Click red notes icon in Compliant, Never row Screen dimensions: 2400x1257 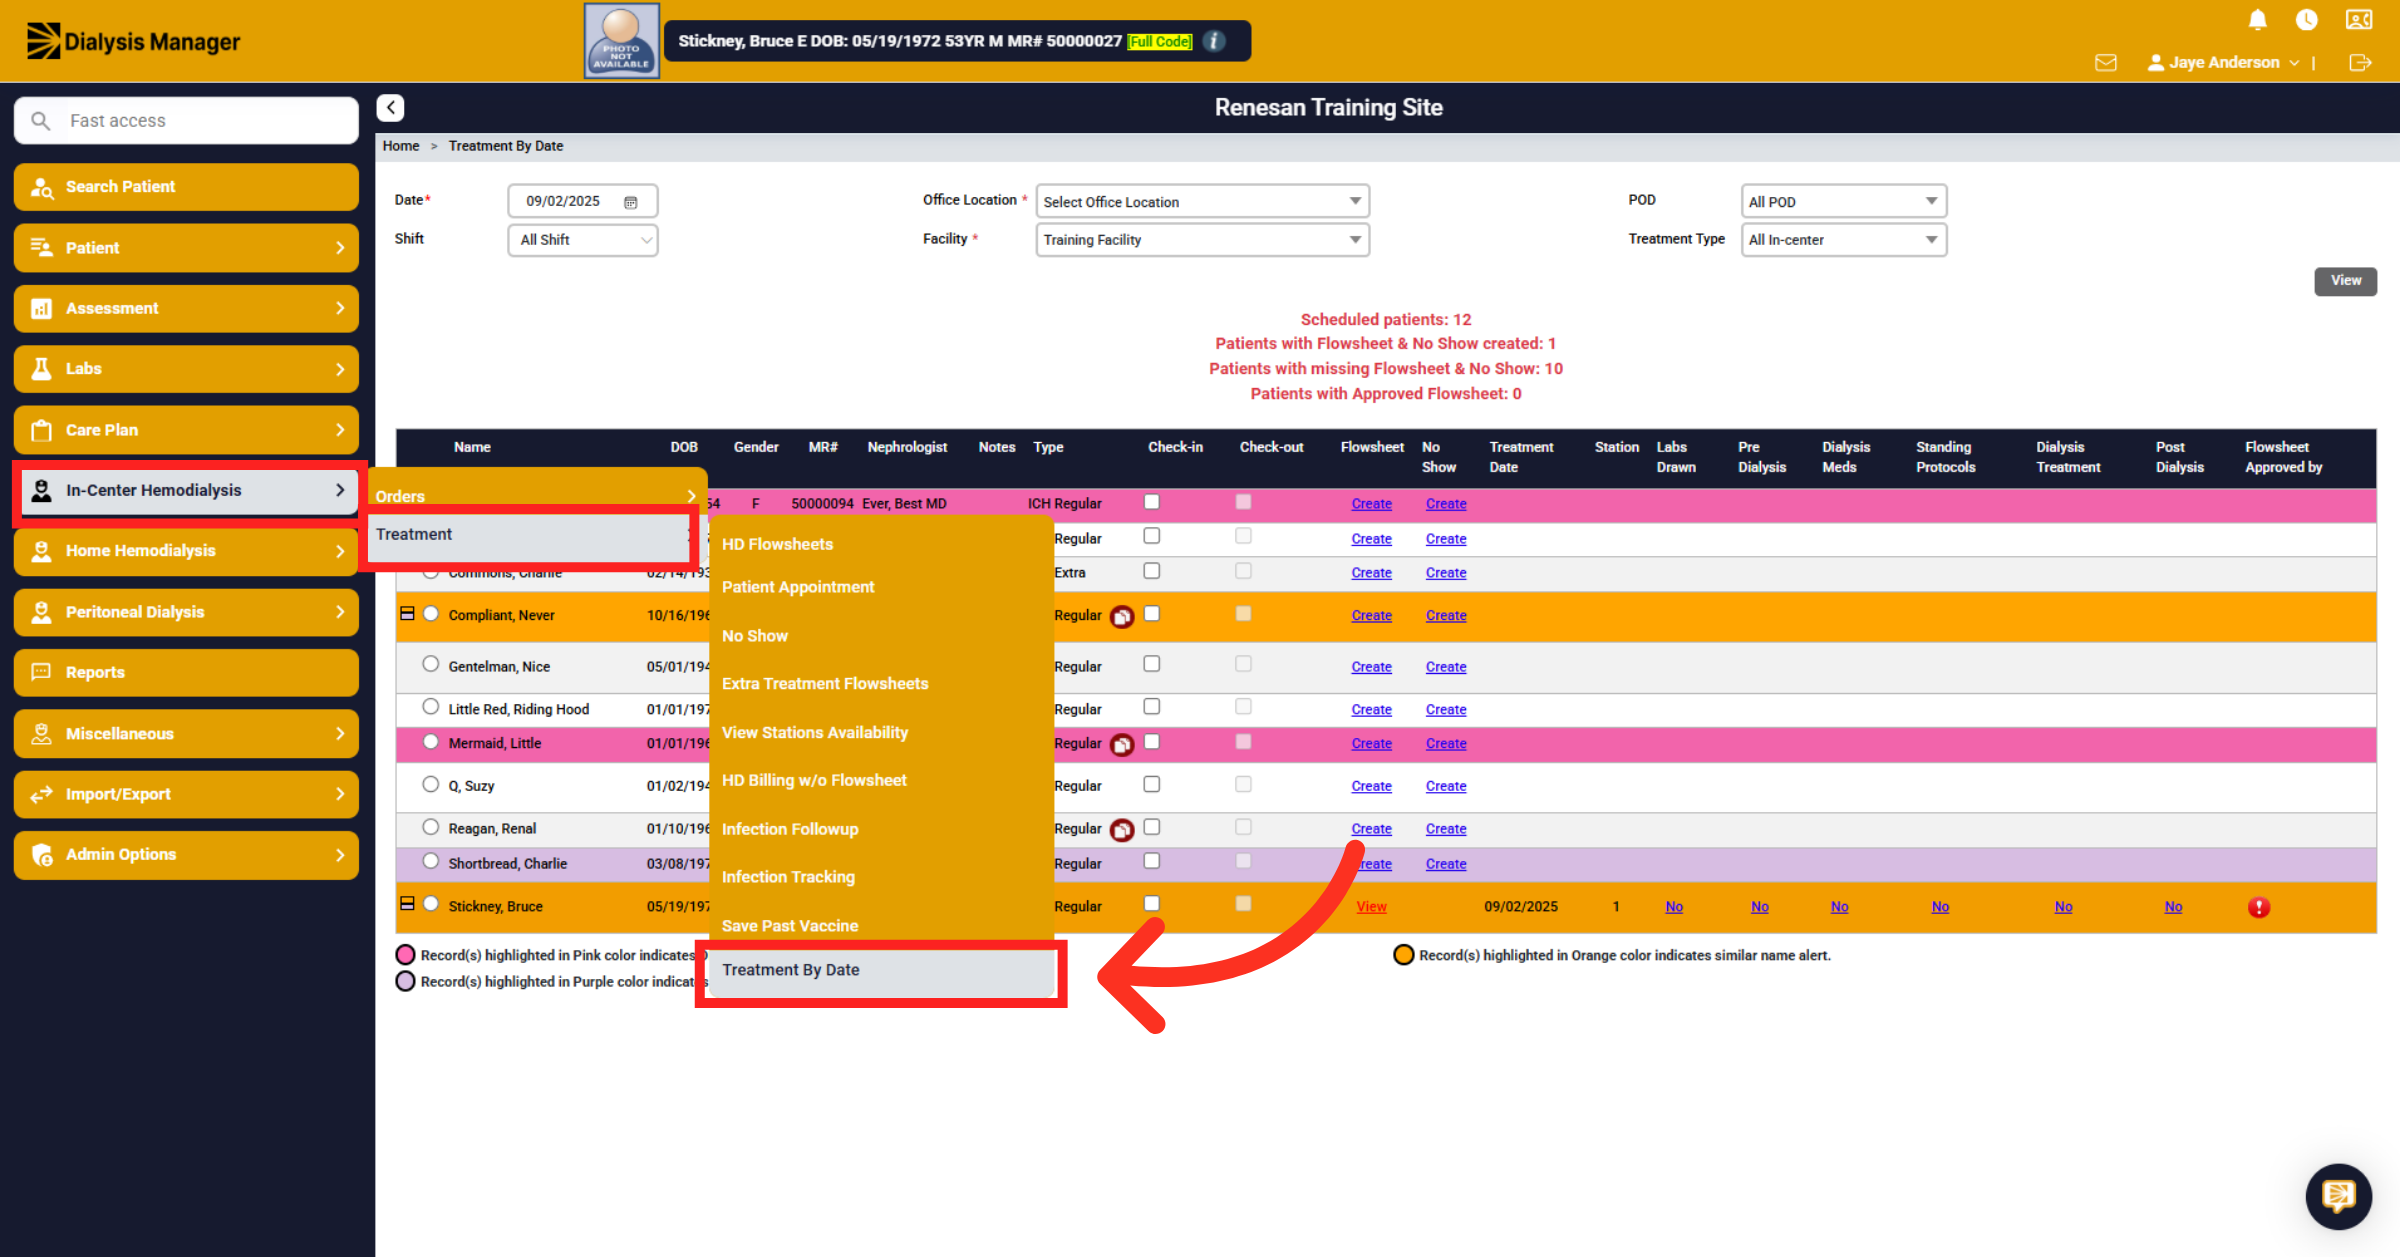[x=1122, y=617]
